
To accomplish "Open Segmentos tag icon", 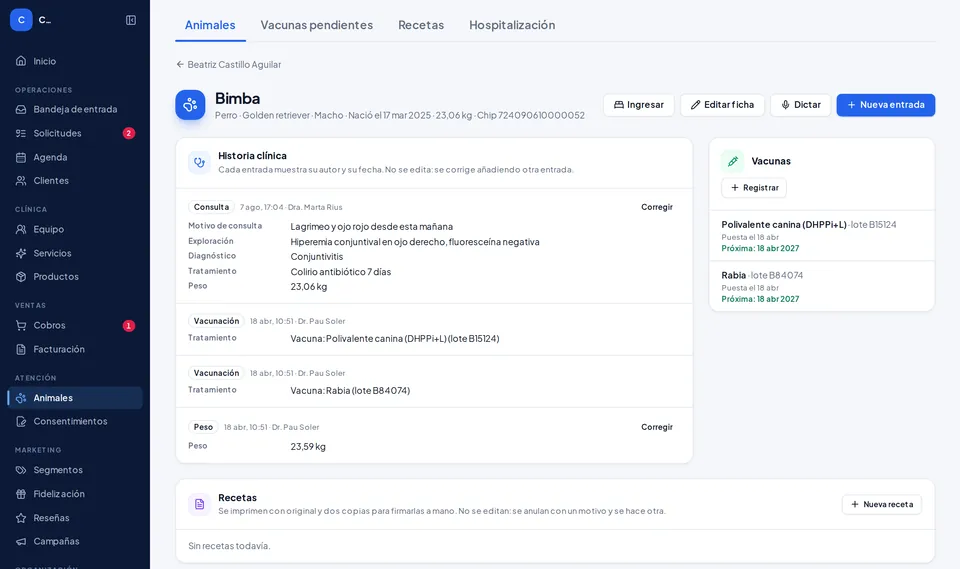I will click(x=21, y=470).
